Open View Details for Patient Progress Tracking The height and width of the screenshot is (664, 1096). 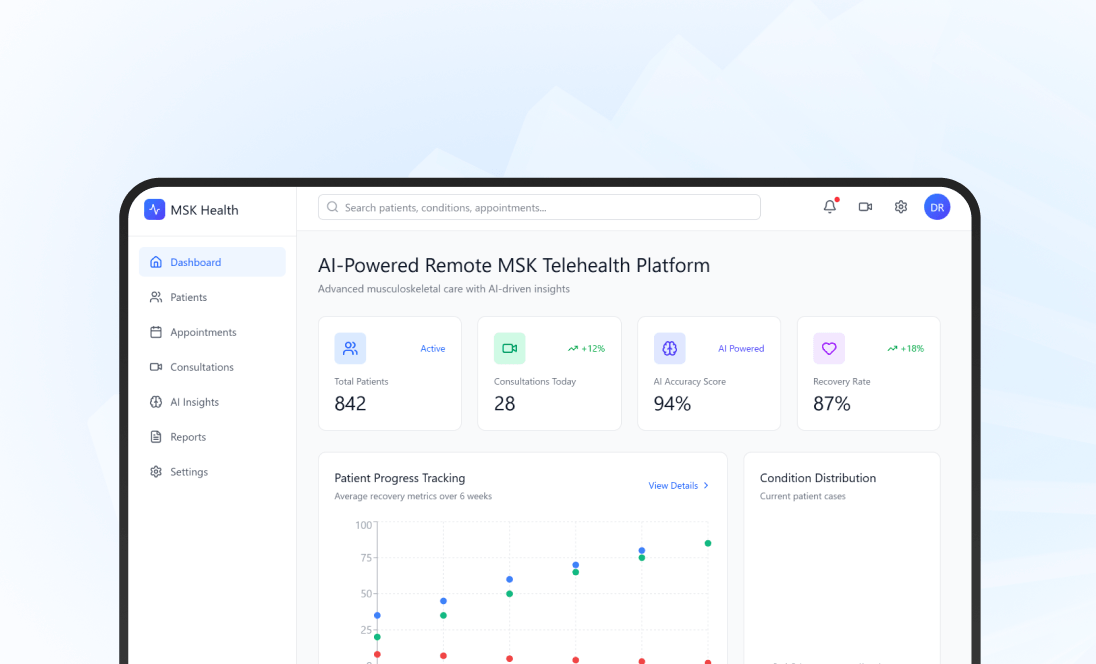[678, 485]
